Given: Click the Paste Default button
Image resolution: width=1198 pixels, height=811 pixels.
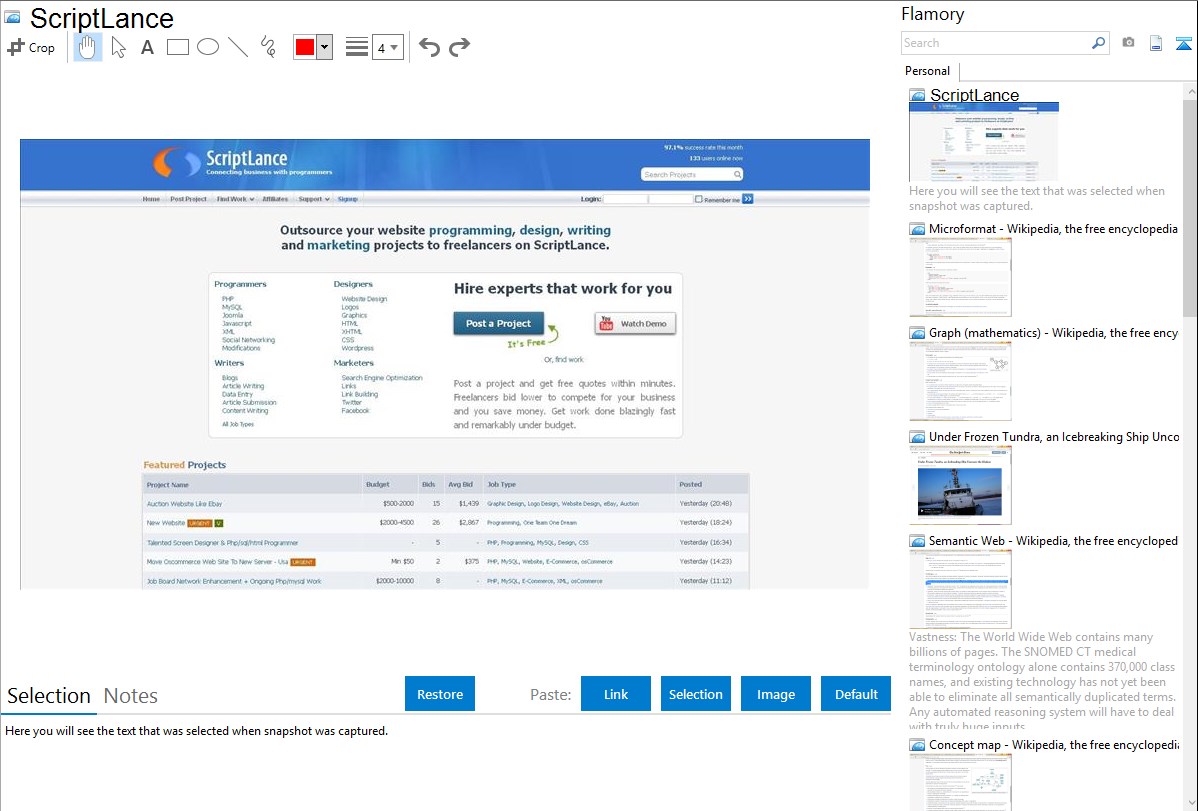Looking at the screenshot, I should (x=856, y=694).
